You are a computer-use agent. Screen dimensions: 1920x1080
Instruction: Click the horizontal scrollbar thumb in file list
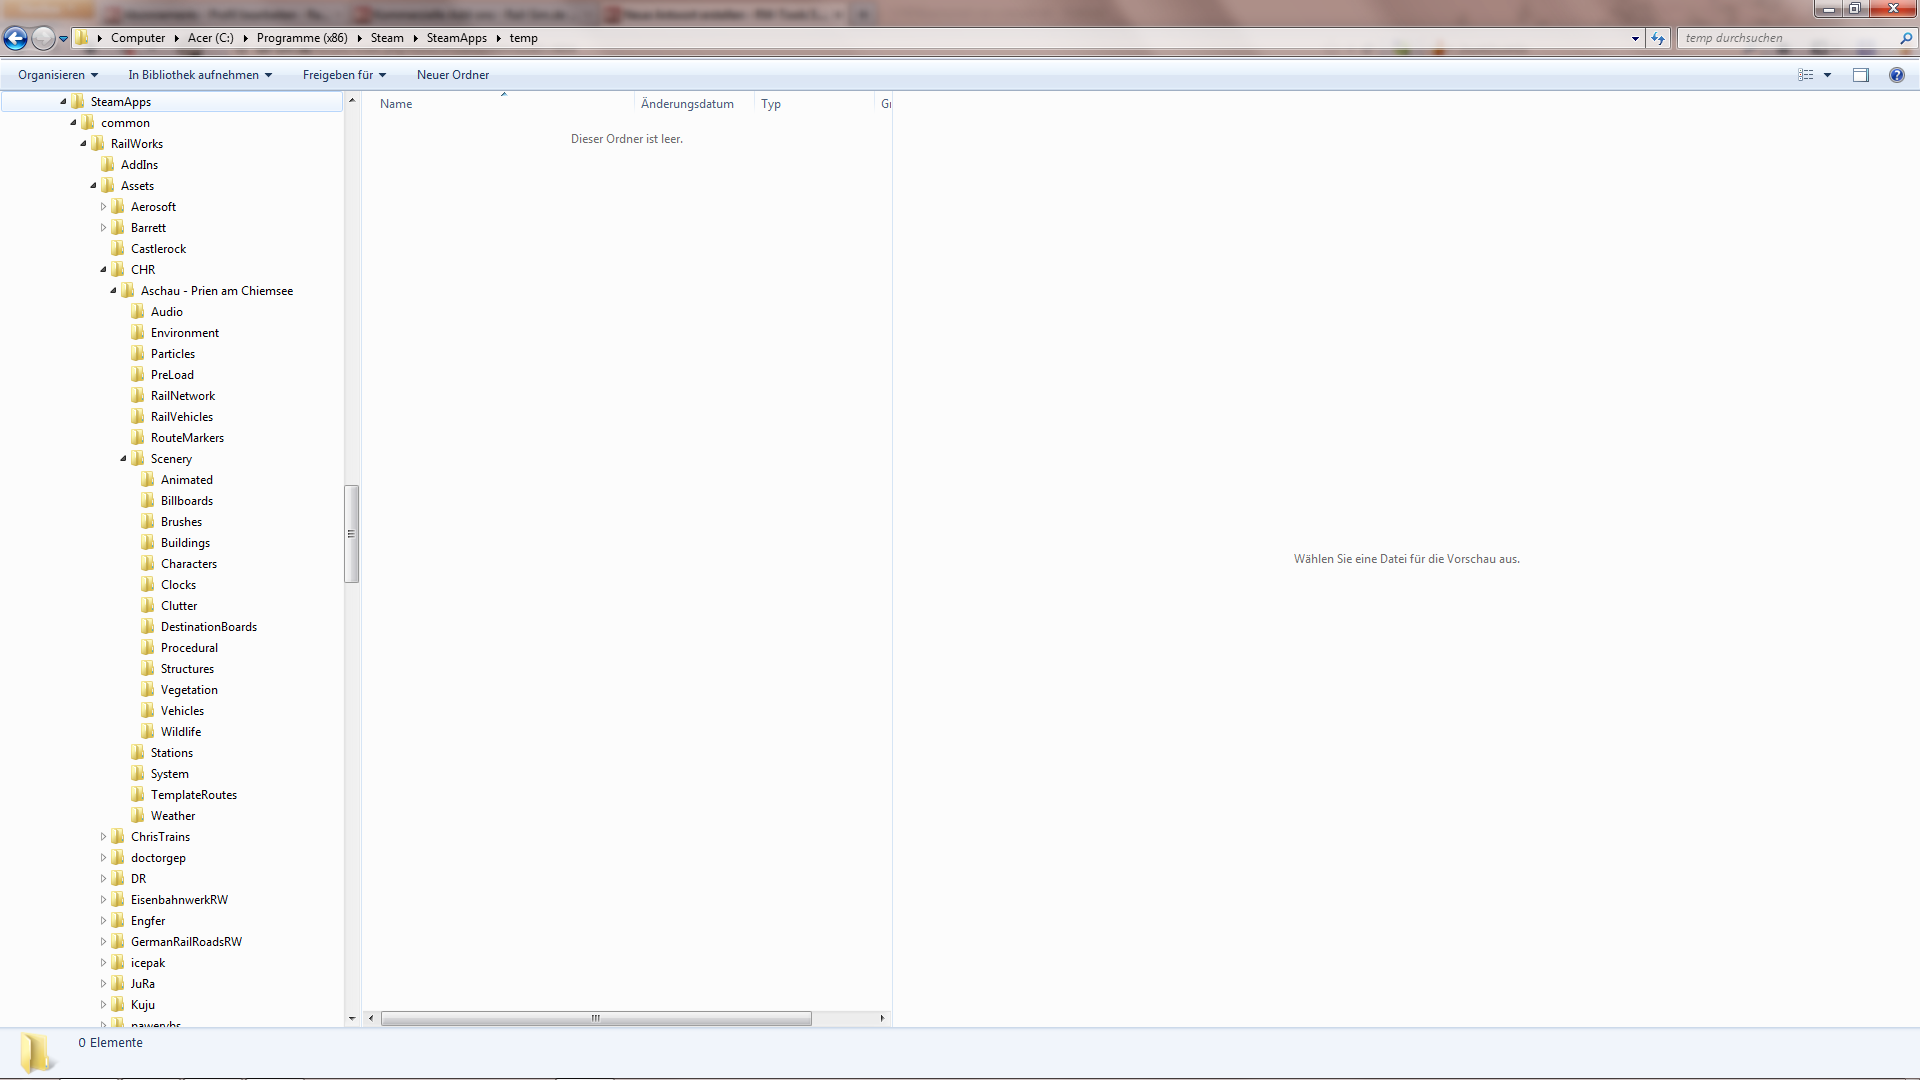[596, 1018]
